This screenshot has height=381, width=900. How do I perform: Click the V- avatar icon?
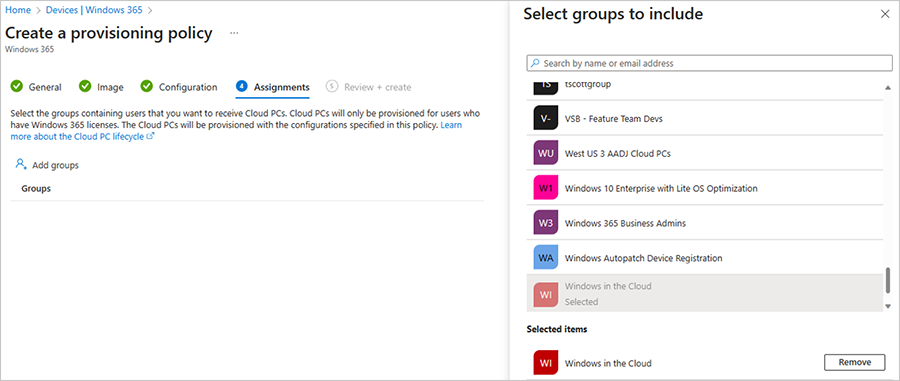click(x=546, y=118)
